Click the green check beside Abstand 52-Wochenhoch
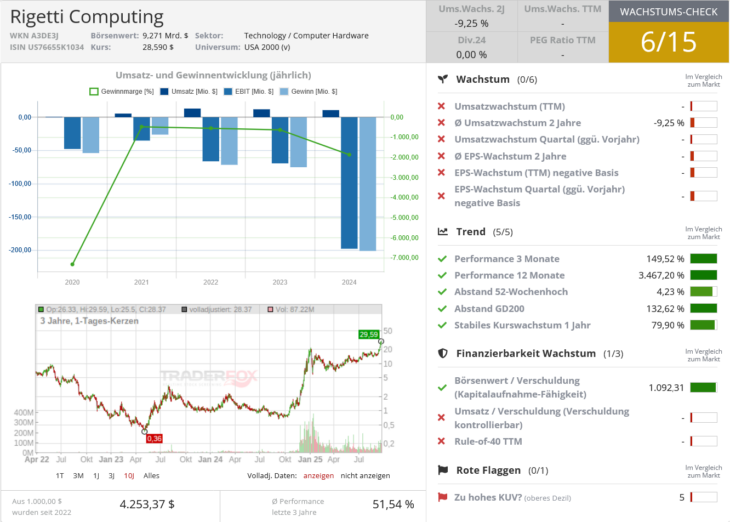Screen dimensions: 730x522 pos(442,292)
